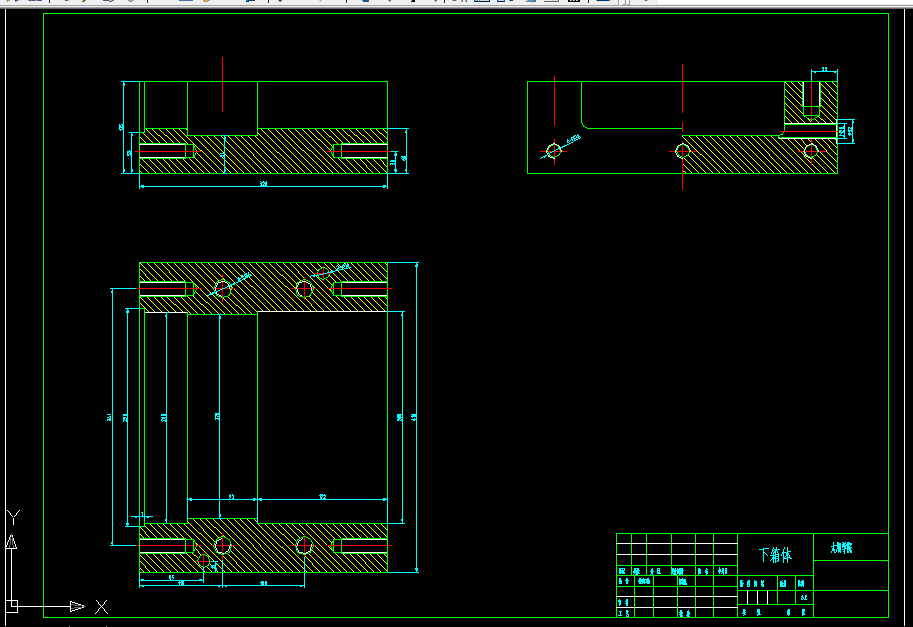
Task: Select top-left large bolt hole in plan view
Action: [x=222, y=288]
